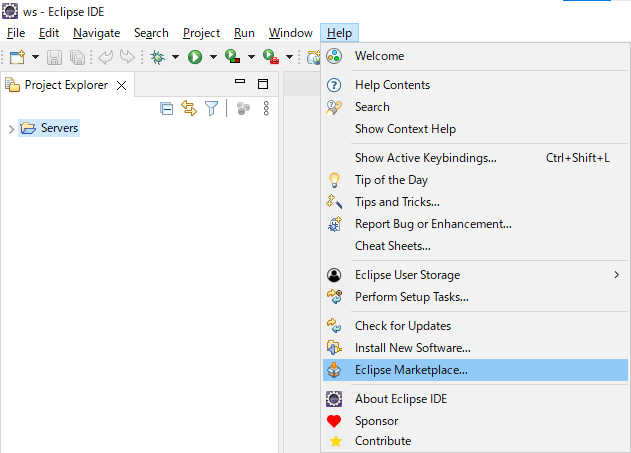This screenshot has width=631, height=453.
Task: Choose Contribute with yellow star
Action: click(475, 441)
